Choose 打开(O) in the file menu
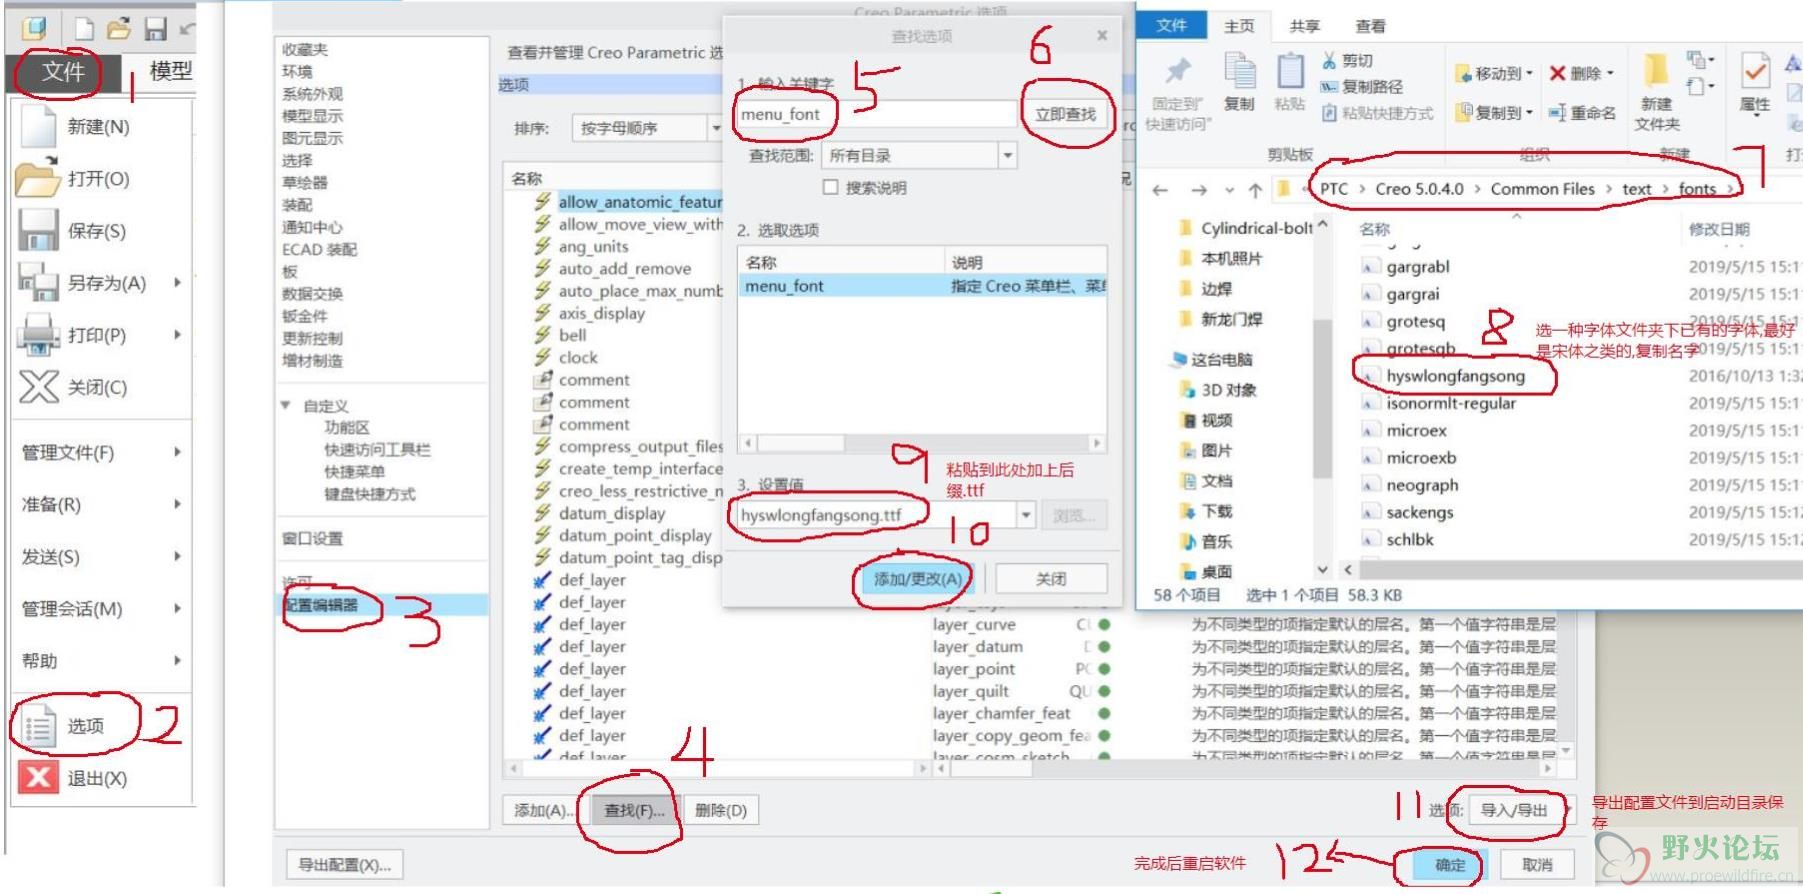The image size is (1803, 894). [x=98, y=179]
